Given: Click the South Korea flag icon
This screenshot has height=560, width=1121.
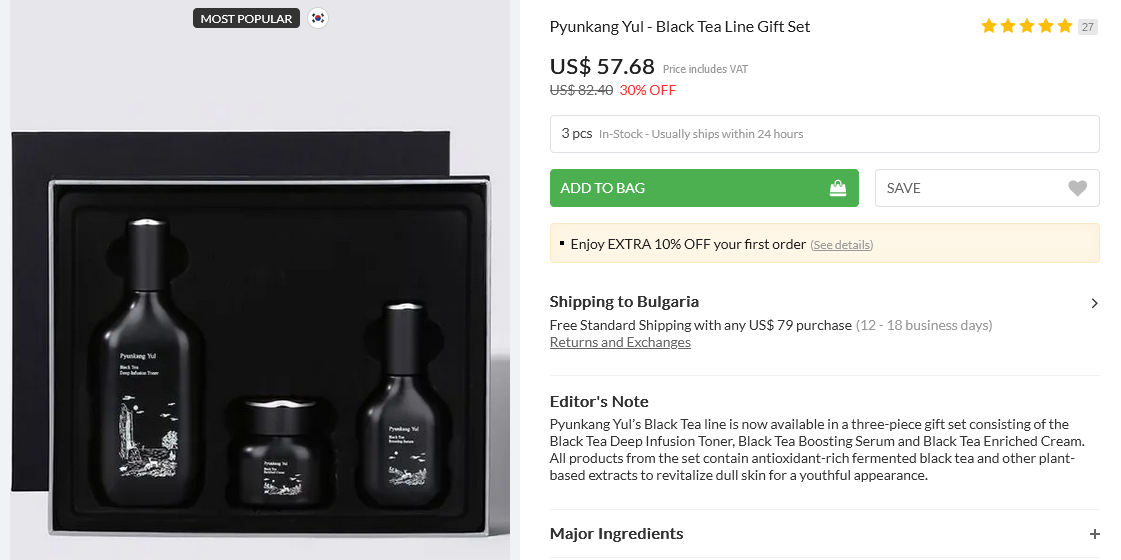Looking at the screenshot, I should coord(317,18).
